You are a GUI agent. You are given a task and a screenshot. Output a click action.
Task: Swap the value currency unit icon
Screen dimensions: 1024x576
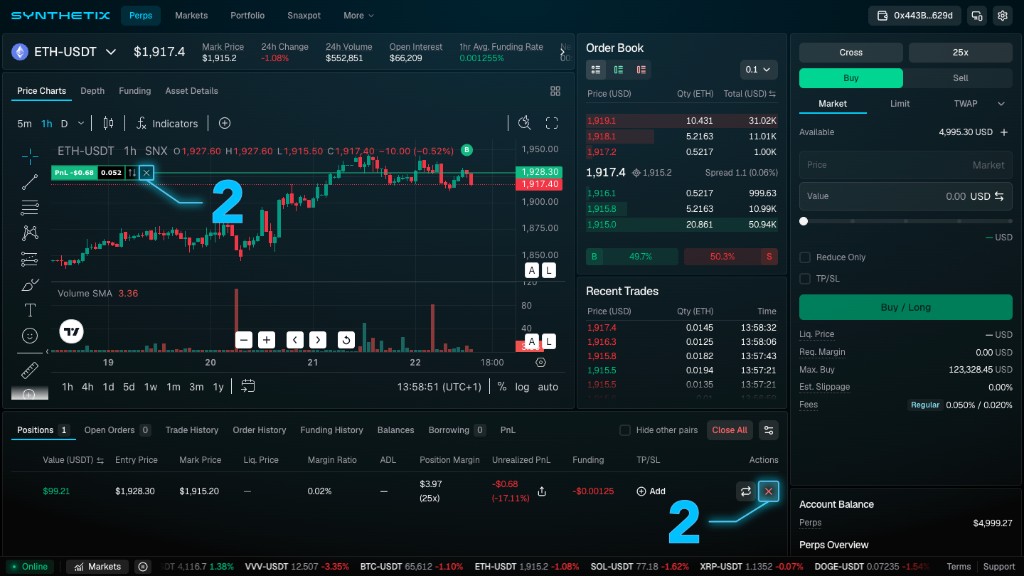point(999,196)
